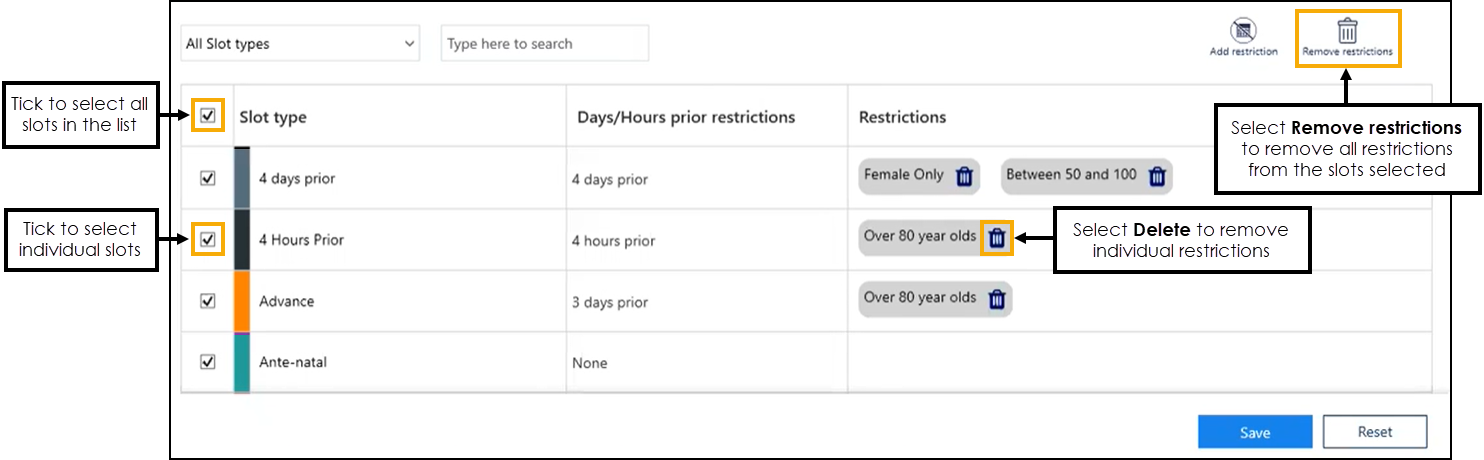Click the teal Ante-natal slot color bar
1484x460 pixels.
[241, 362]
